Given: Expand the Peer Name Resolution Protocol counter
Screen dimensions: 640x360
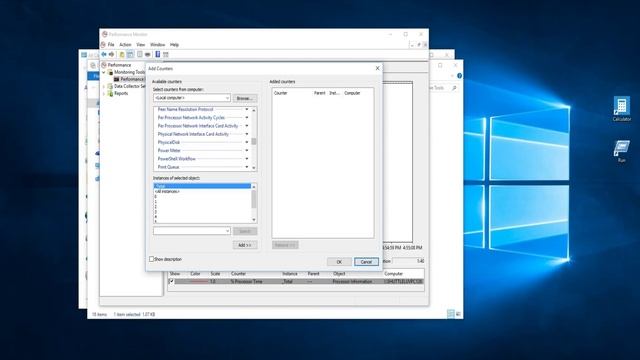Looking at the screenshot, I should [x=247, y=109].
